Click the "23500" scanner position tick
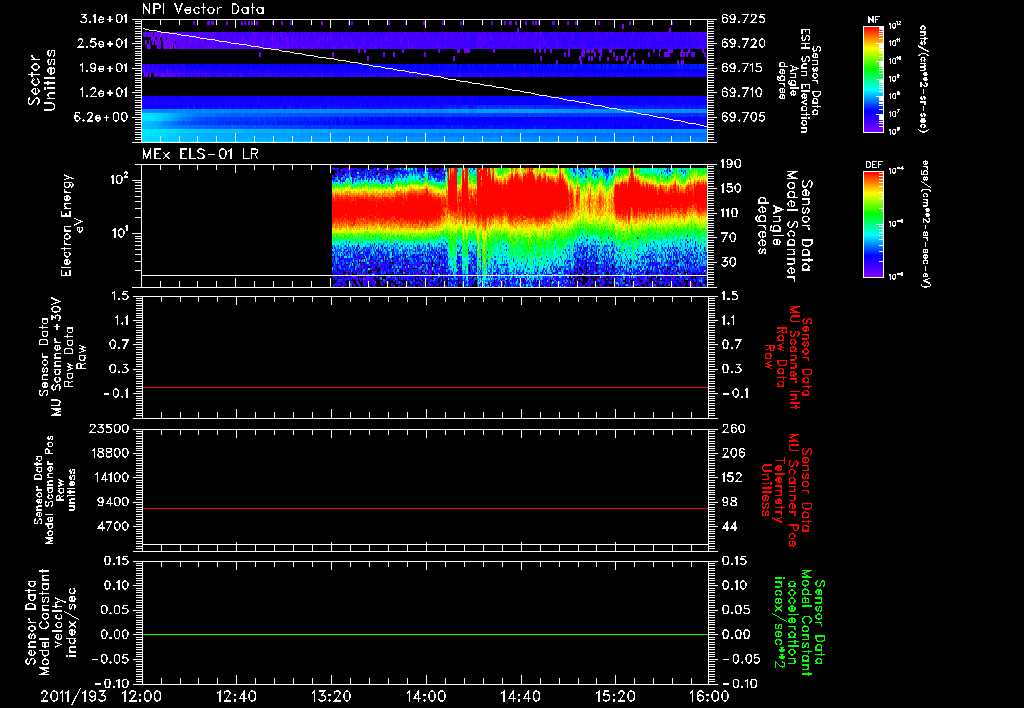The width and height of the screenshot is (1024, 708). coord(108,428)
